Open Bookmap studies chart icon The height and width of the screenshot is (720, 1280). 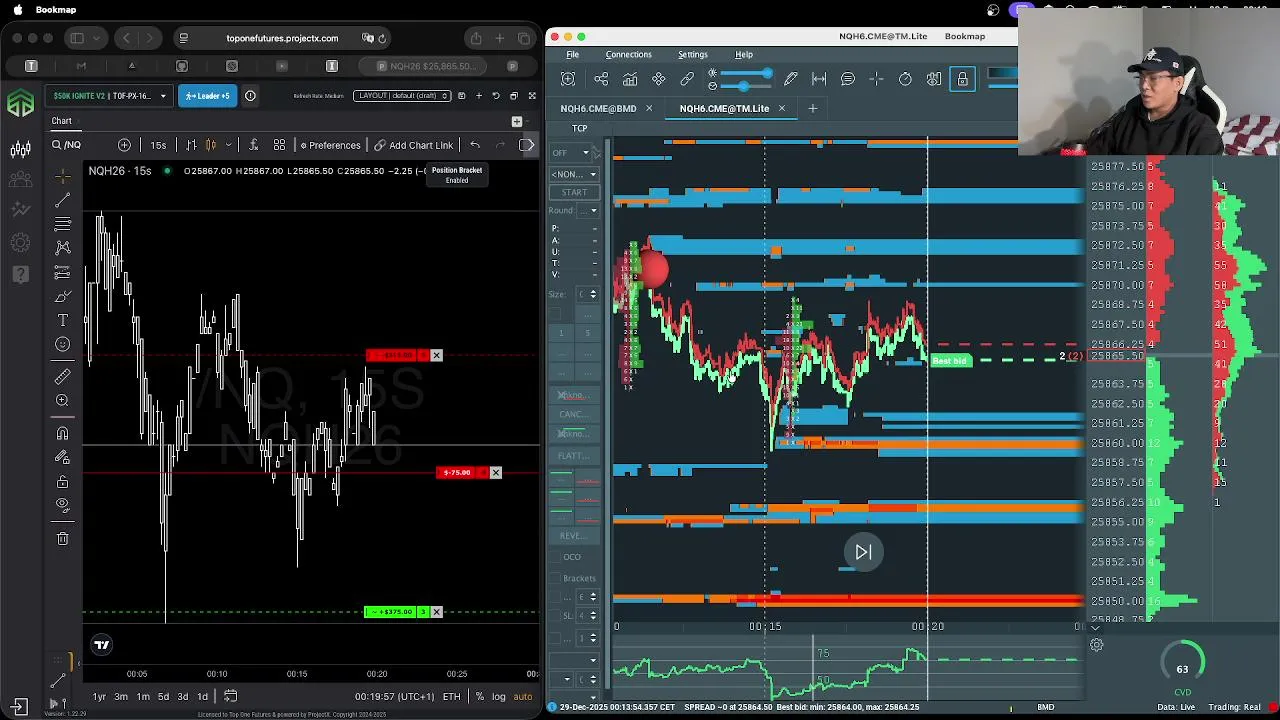point(630,79)
